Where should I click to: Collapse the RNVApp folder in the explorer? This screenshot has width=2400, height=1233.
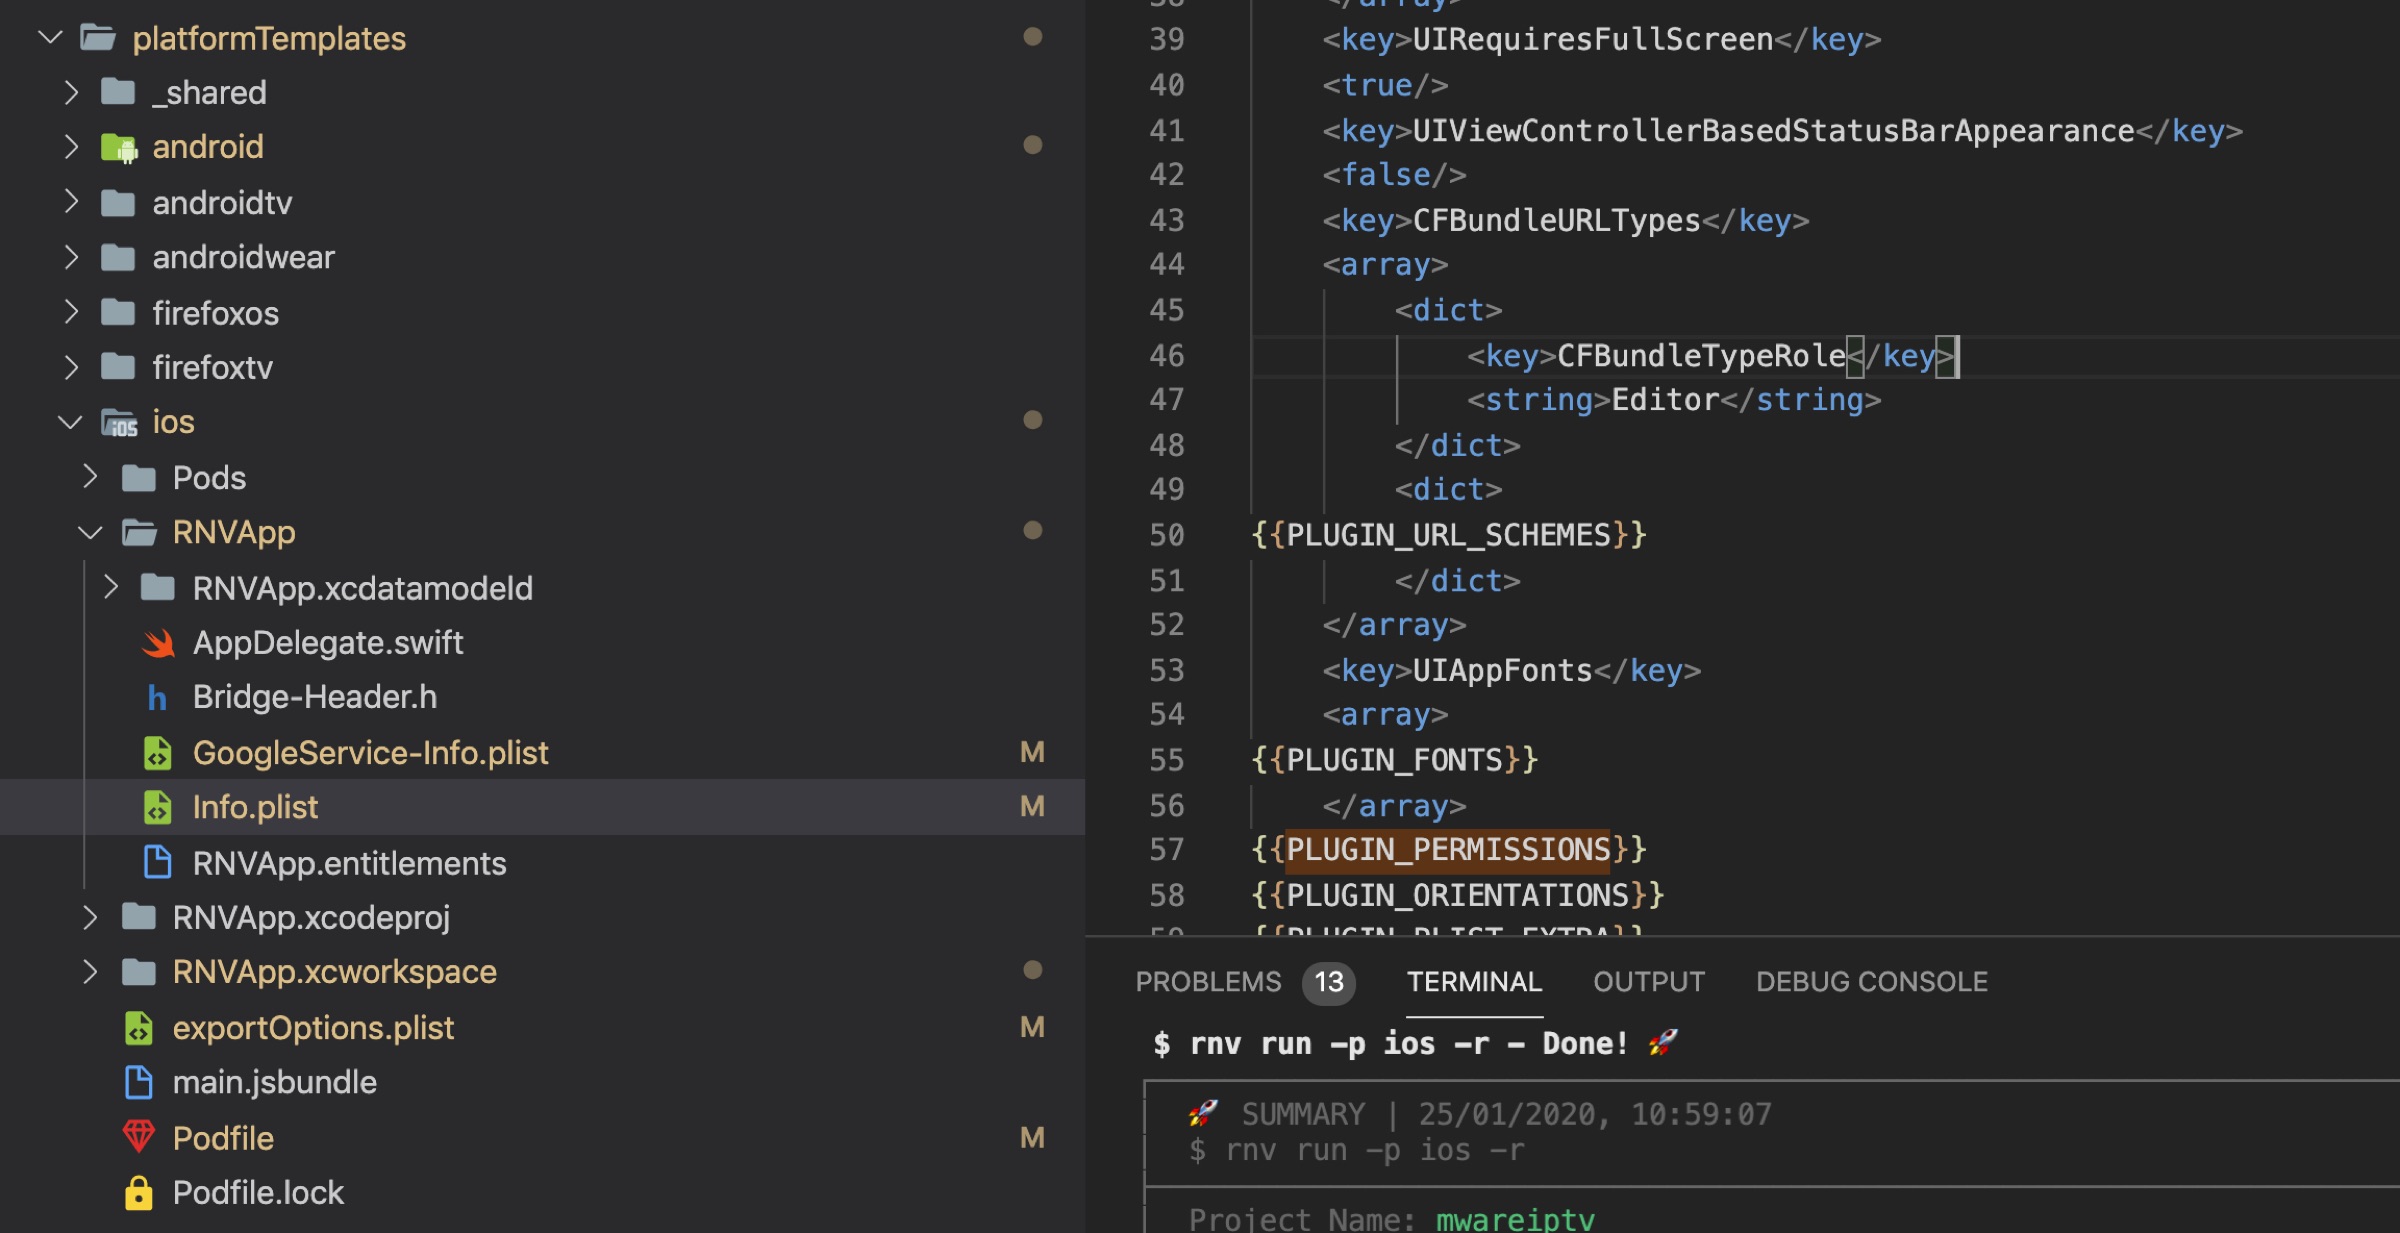[88, 532]
